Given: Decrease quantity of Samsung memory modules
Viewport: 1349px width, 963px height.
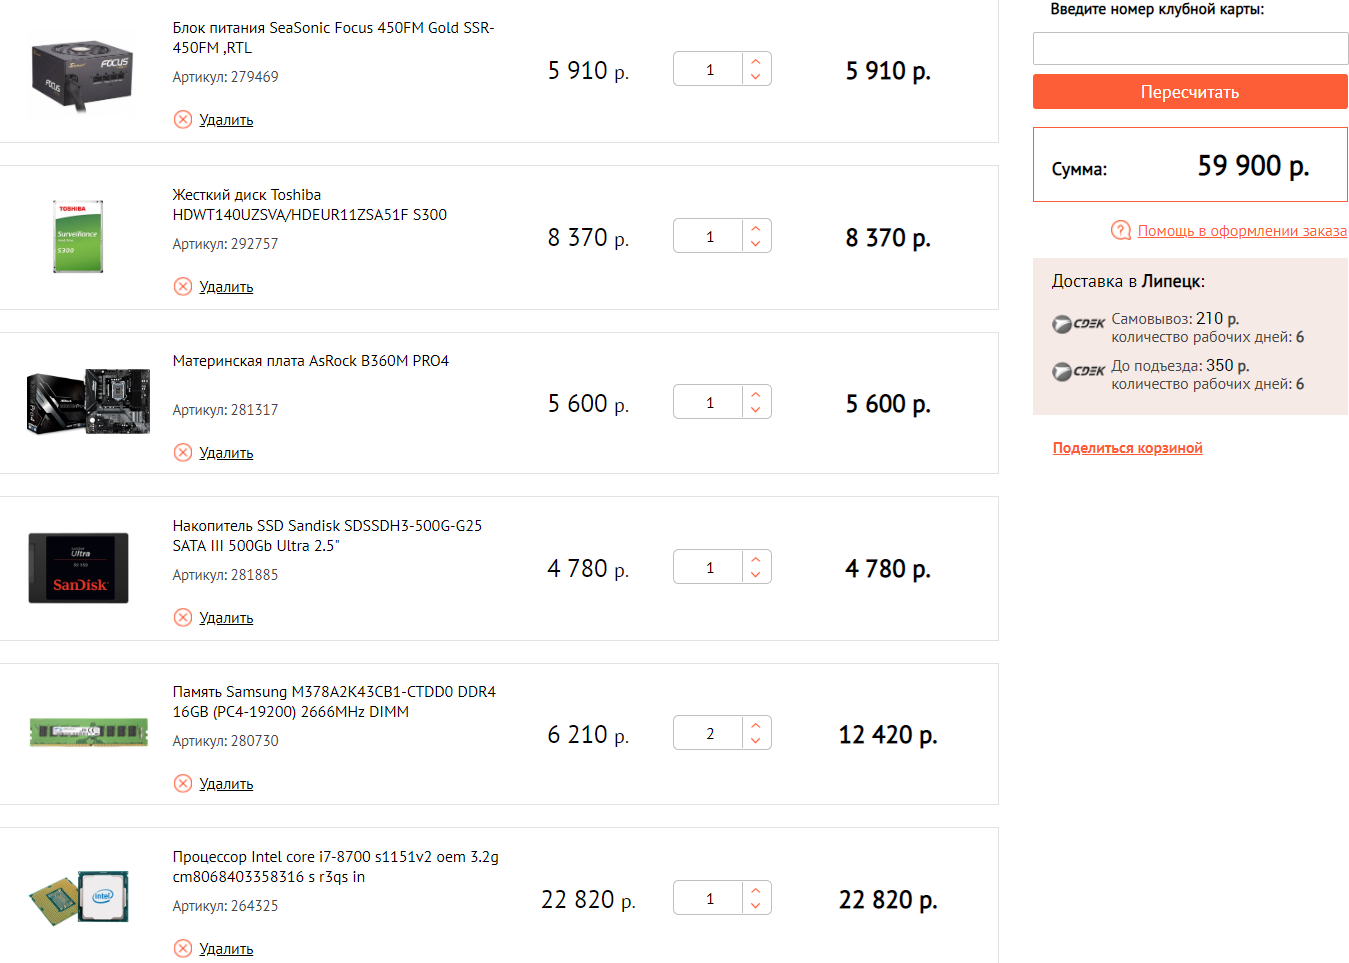Looking at the screenshot, I should pyautogui.click(x=756, y=741).
